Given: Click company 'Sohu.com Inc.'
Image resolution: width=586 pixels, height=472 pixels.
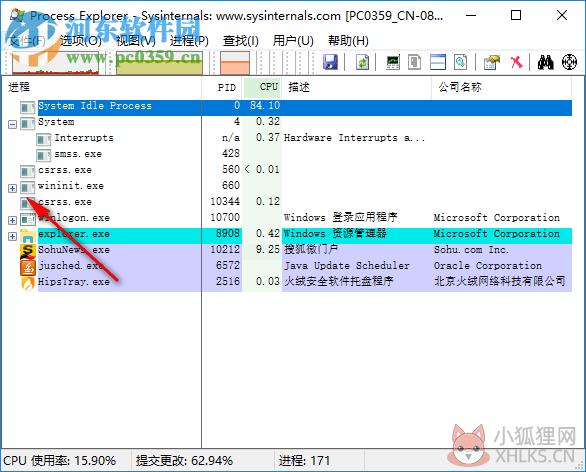Looking at the screenshot, I should click(x=471, y=250).
